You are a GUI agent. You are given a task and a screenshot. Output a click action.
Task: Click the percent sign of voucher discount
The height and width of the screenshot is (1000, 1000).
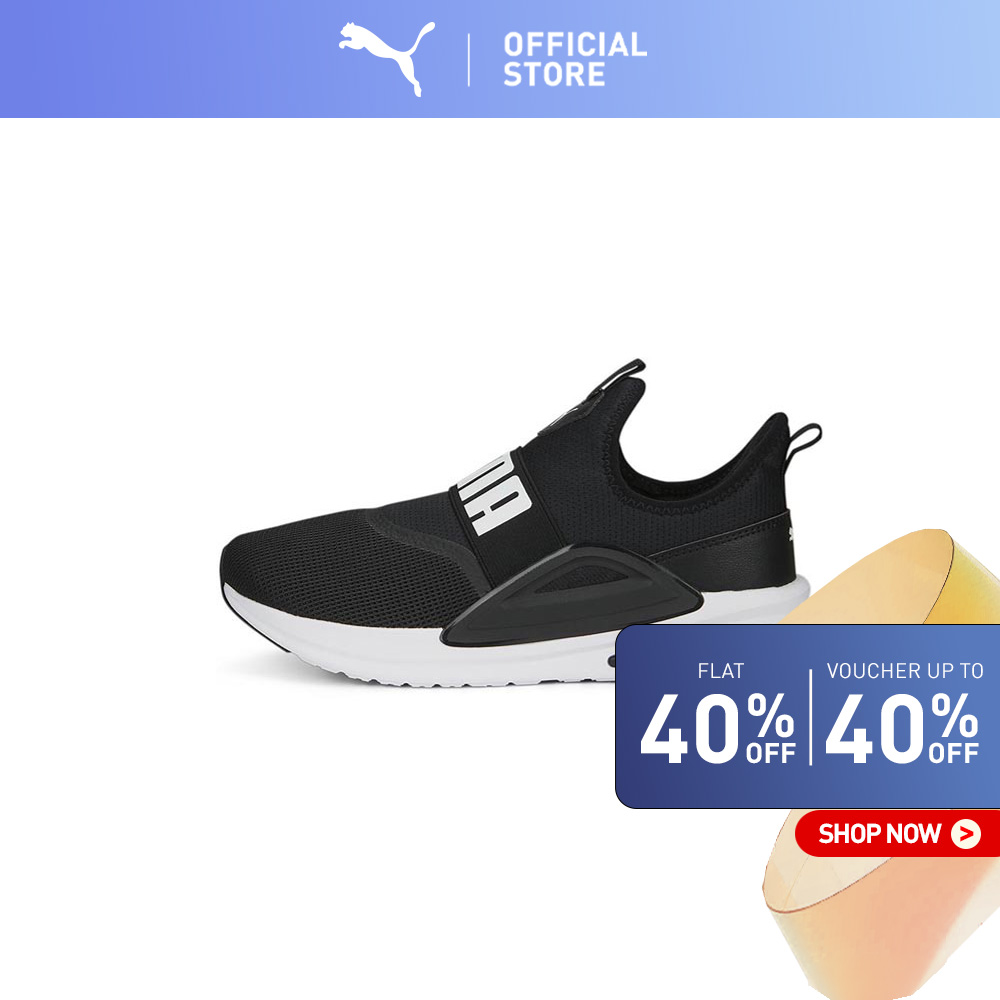tap(954, 715)
